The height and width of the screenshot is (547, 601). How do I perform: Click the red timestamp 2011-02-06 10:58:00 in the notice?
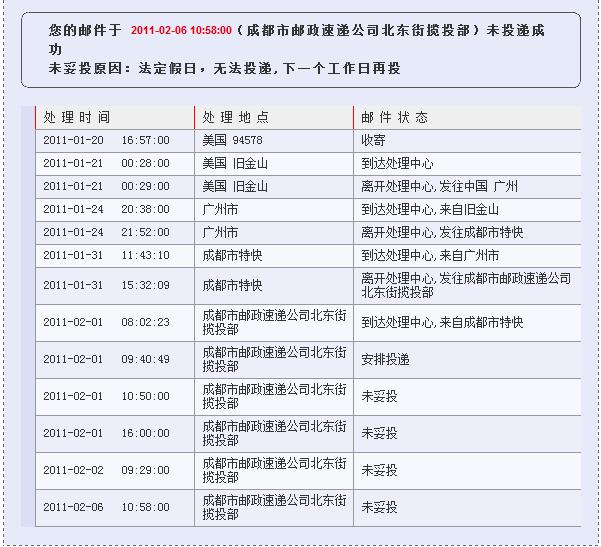(x=181, y=30)
